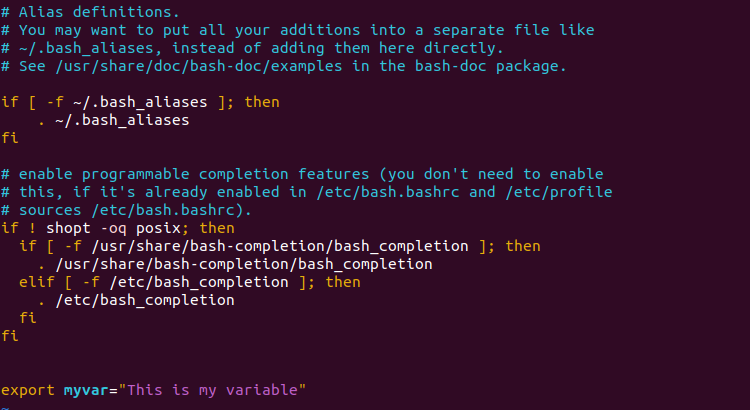Click 'shopt -oq posix' command text
The width and height of the screenshot is (750, 410).
pyautogui.click(x=113, y=228)
